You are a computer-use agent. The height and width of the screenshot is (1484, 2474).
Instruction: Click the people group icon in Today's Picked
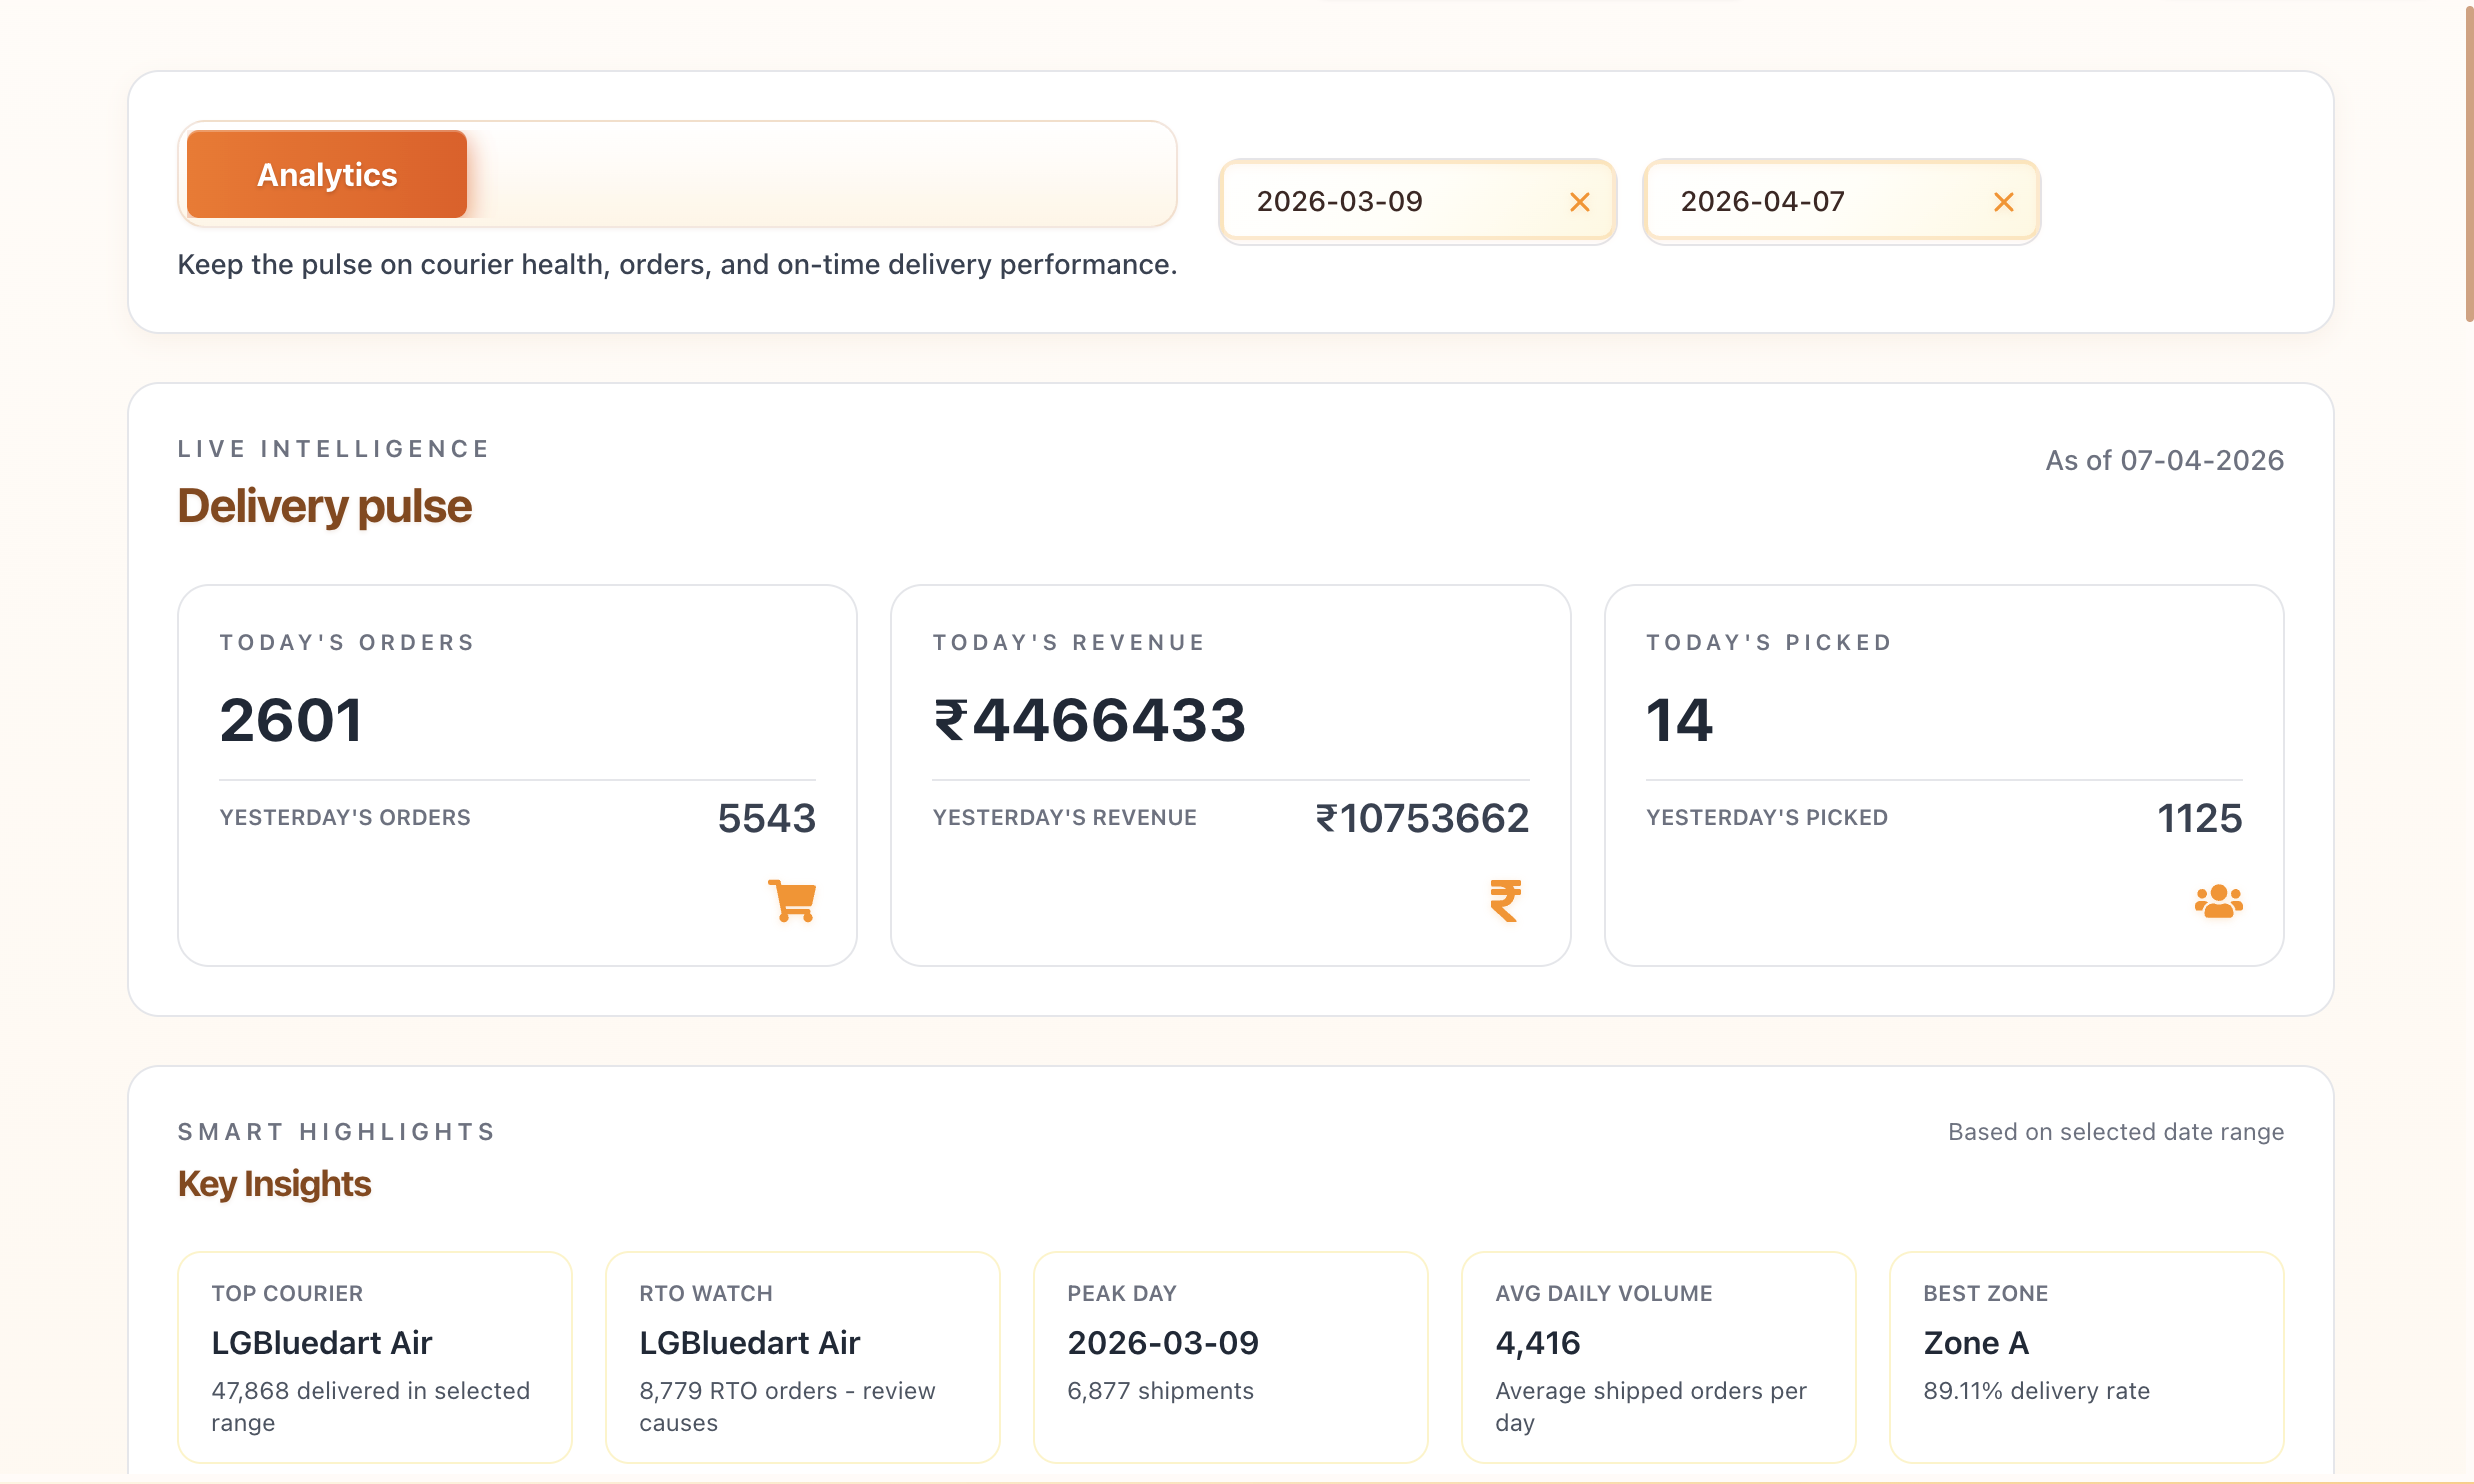click(x=2219, y=901)
